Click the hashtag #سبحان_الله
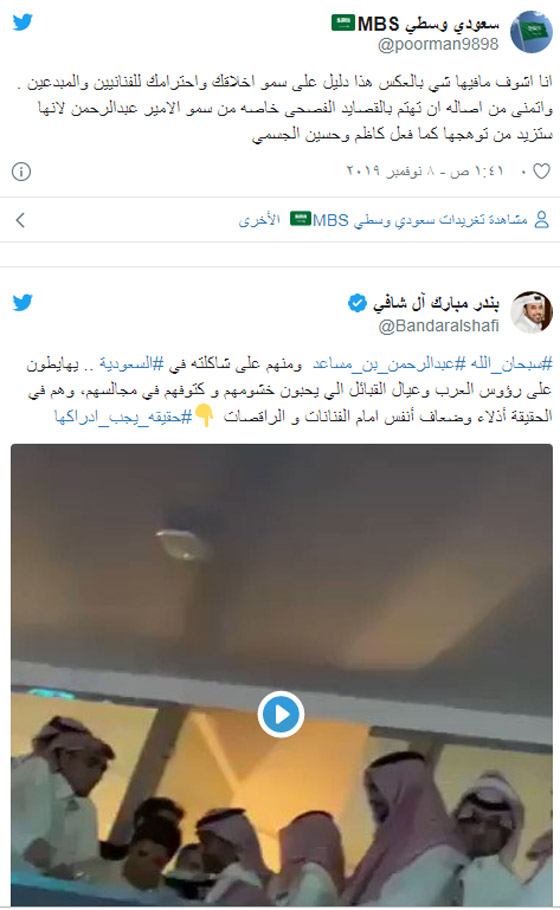560x910 pixels. coord(510,364)
